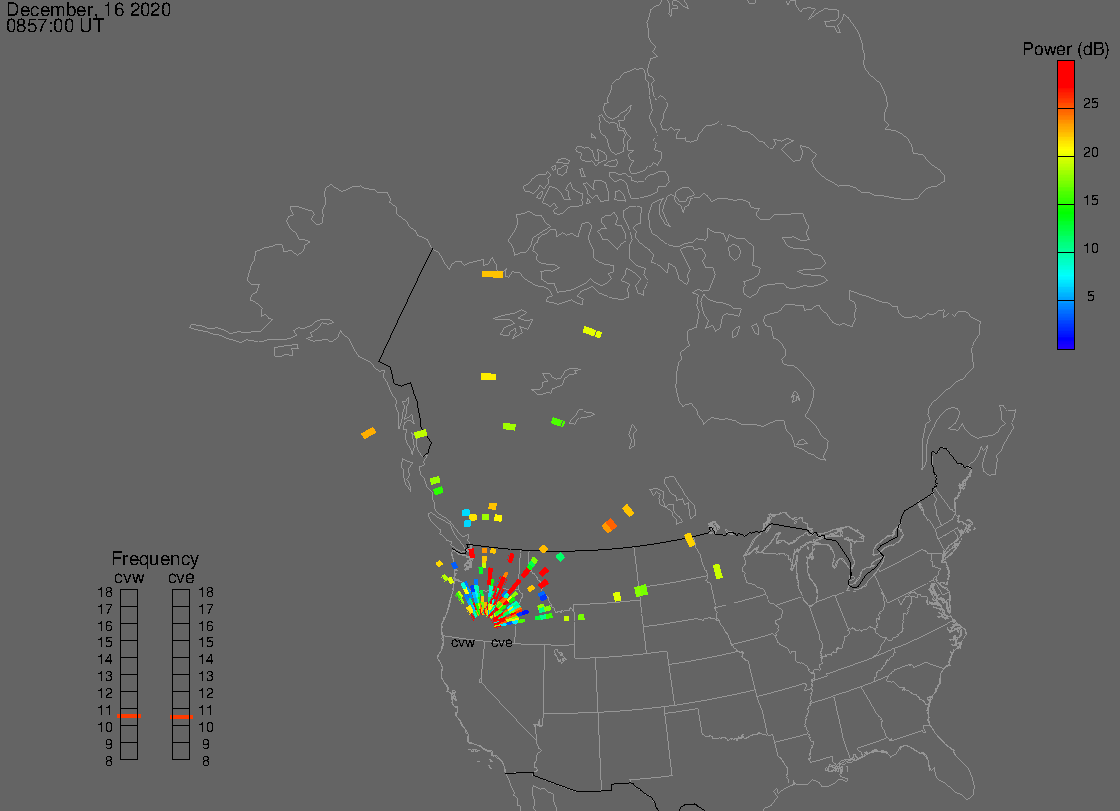1120x811 pixels.
Task: Click '8' label right of cve frequency bar
Action: pyautogui.click(x=206, y=762)
